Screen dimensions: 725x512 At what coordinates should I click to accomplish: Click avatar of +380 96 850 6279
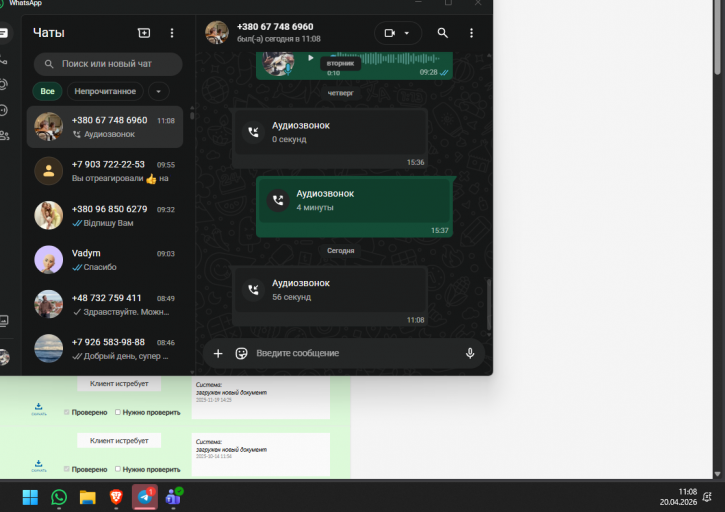click(x=49, y=216)
